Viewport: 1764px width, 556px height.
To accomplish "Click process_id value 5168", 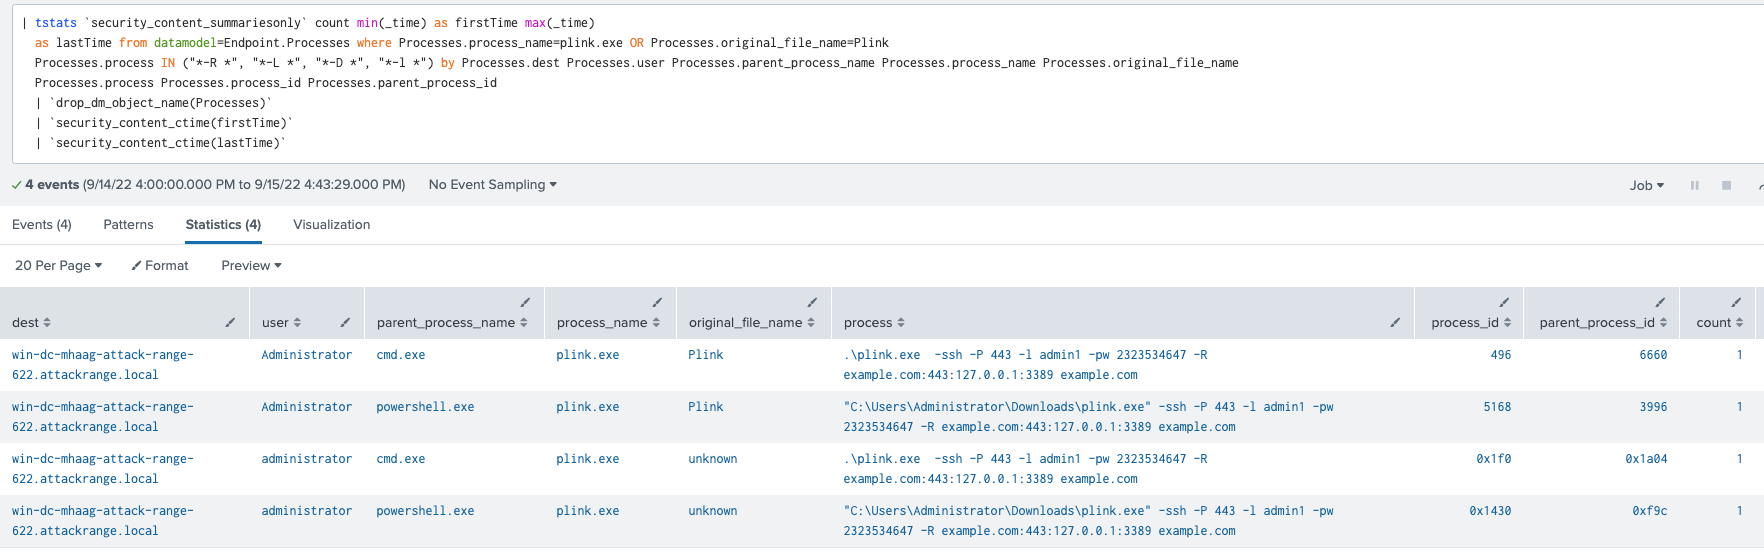I will coord(1497,407).
